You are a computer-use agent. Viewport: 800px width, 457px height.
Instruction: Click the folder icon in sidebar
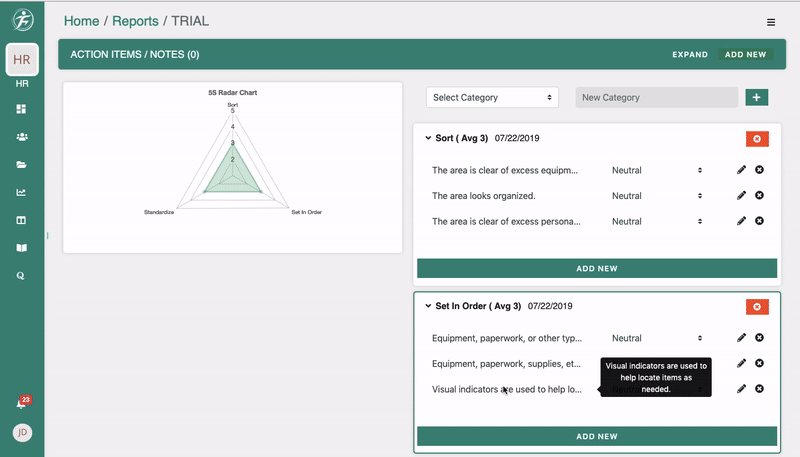(21, 165)
